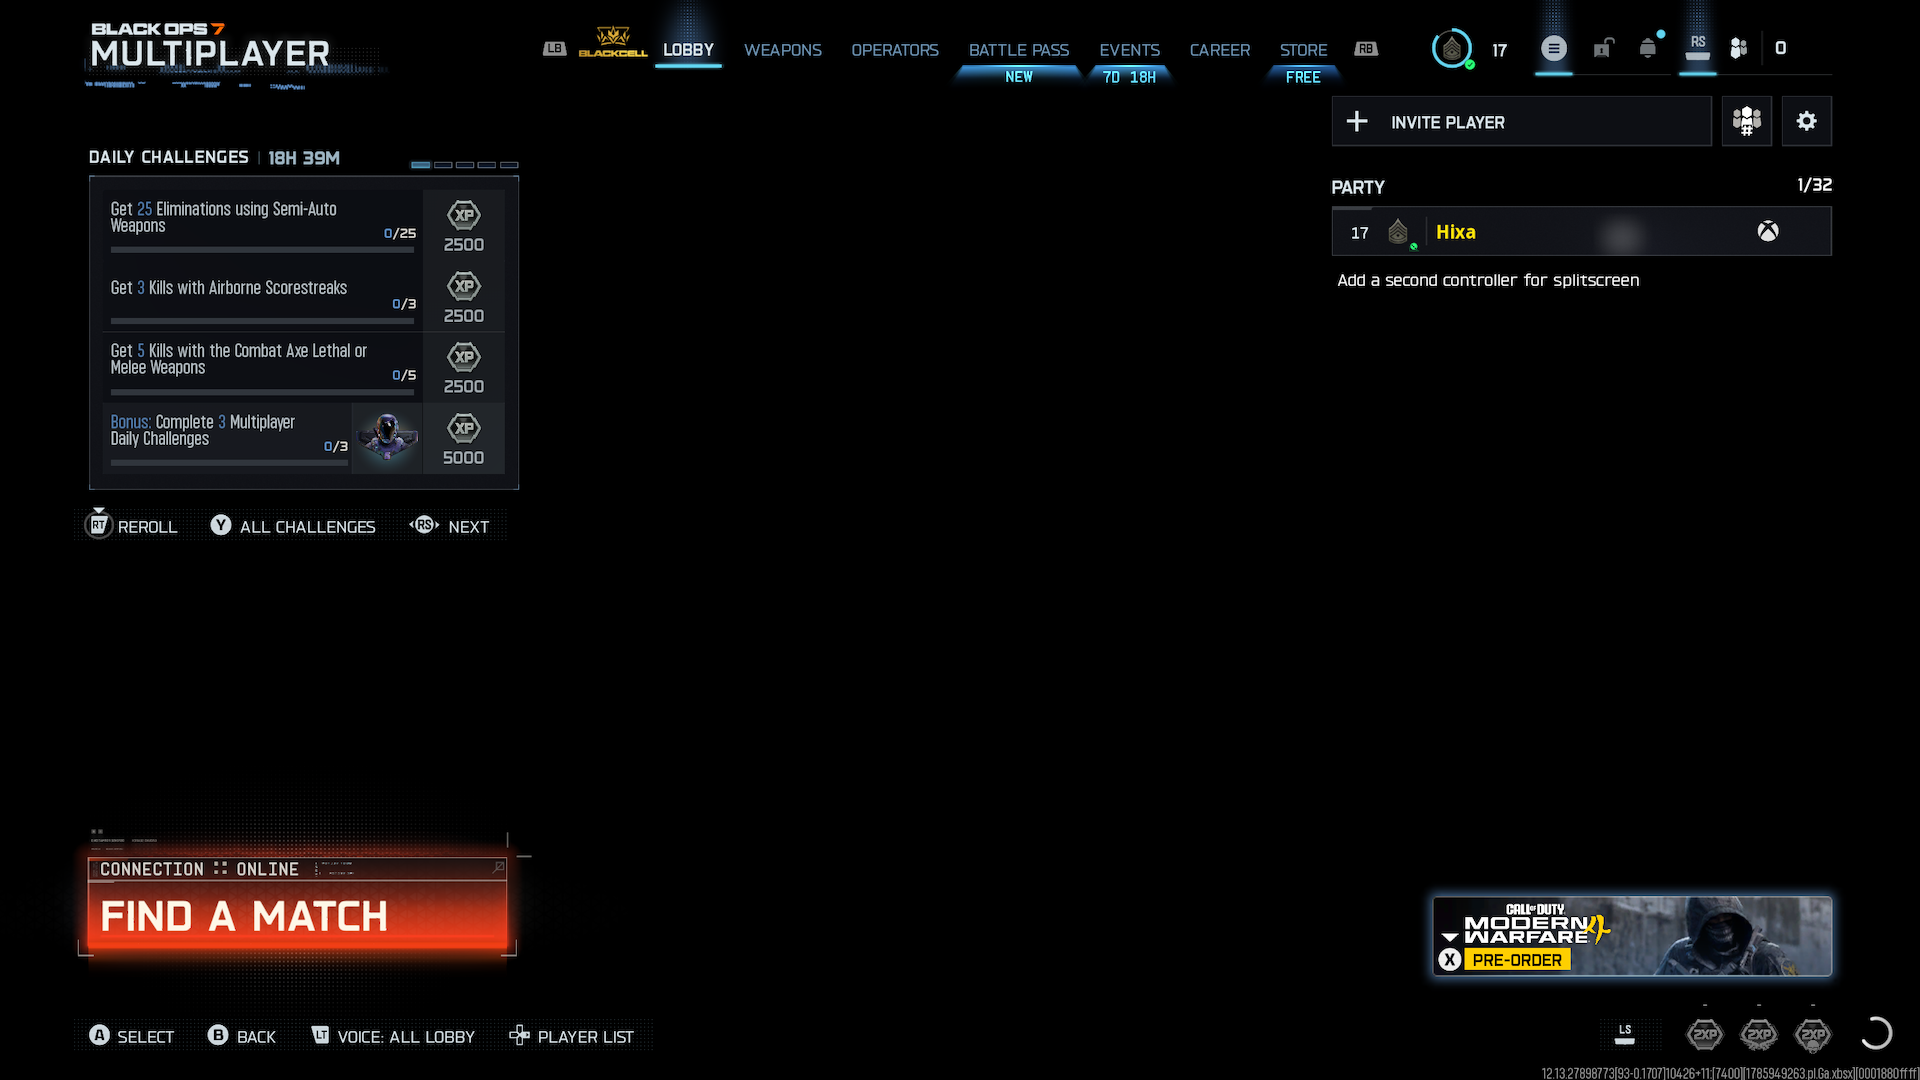The width and height of the screenshot is (1920, 1080).
Task: Select the 2XP token with skull
Action: click(1813, 1034)
